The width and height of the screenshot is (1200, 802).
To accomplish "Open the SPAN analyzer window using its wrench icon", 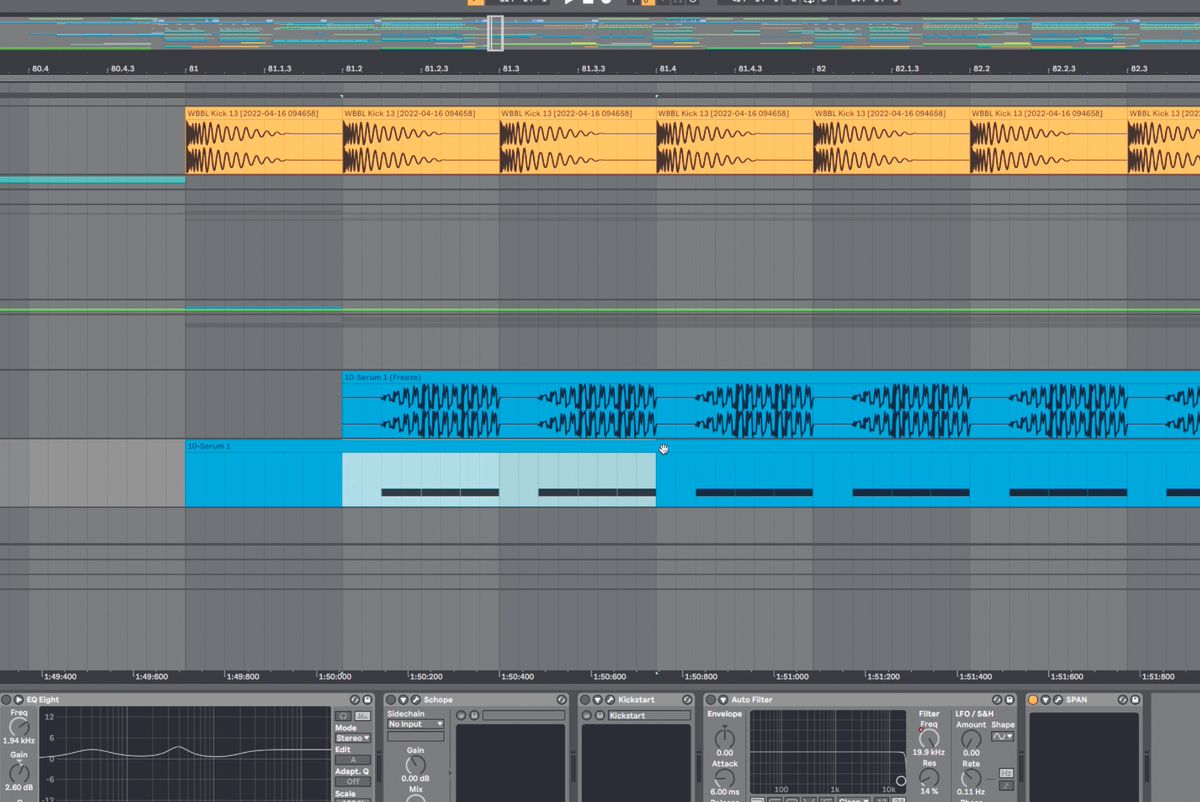I will point(1057,700).
